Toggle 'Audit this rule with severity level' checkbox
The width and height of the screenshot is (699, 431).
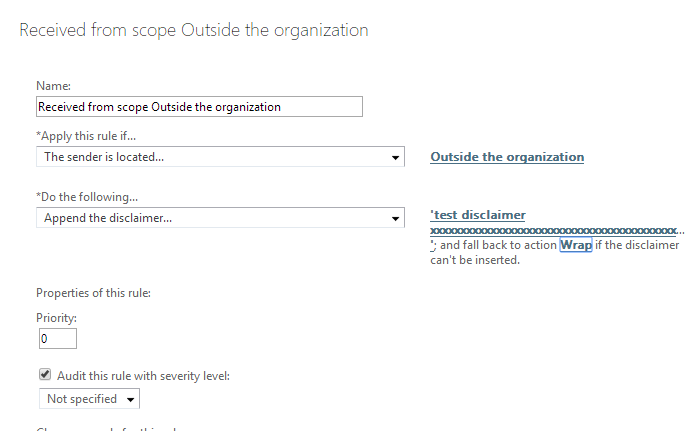[45, 374]
